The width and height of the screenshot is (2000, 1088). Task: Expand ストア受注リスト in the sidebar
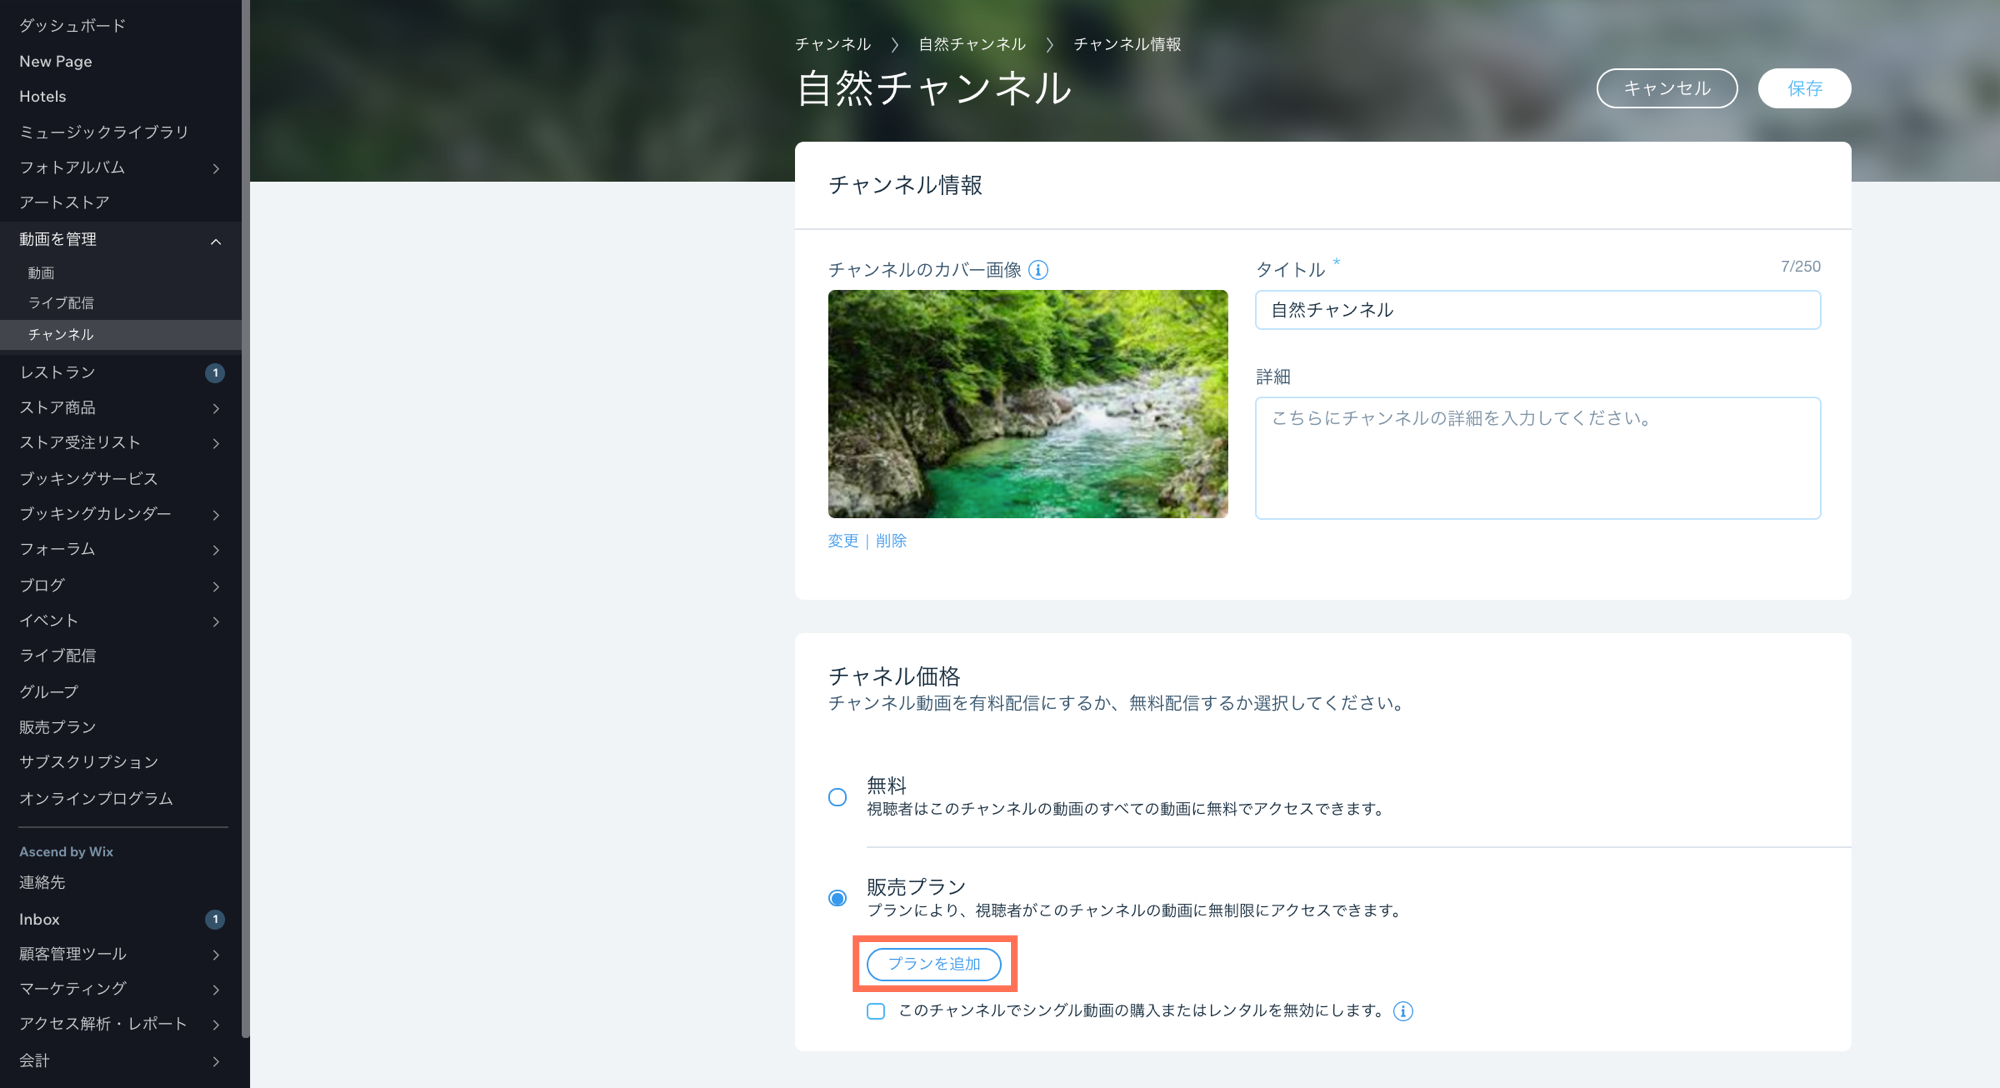(x=216, y=443)
